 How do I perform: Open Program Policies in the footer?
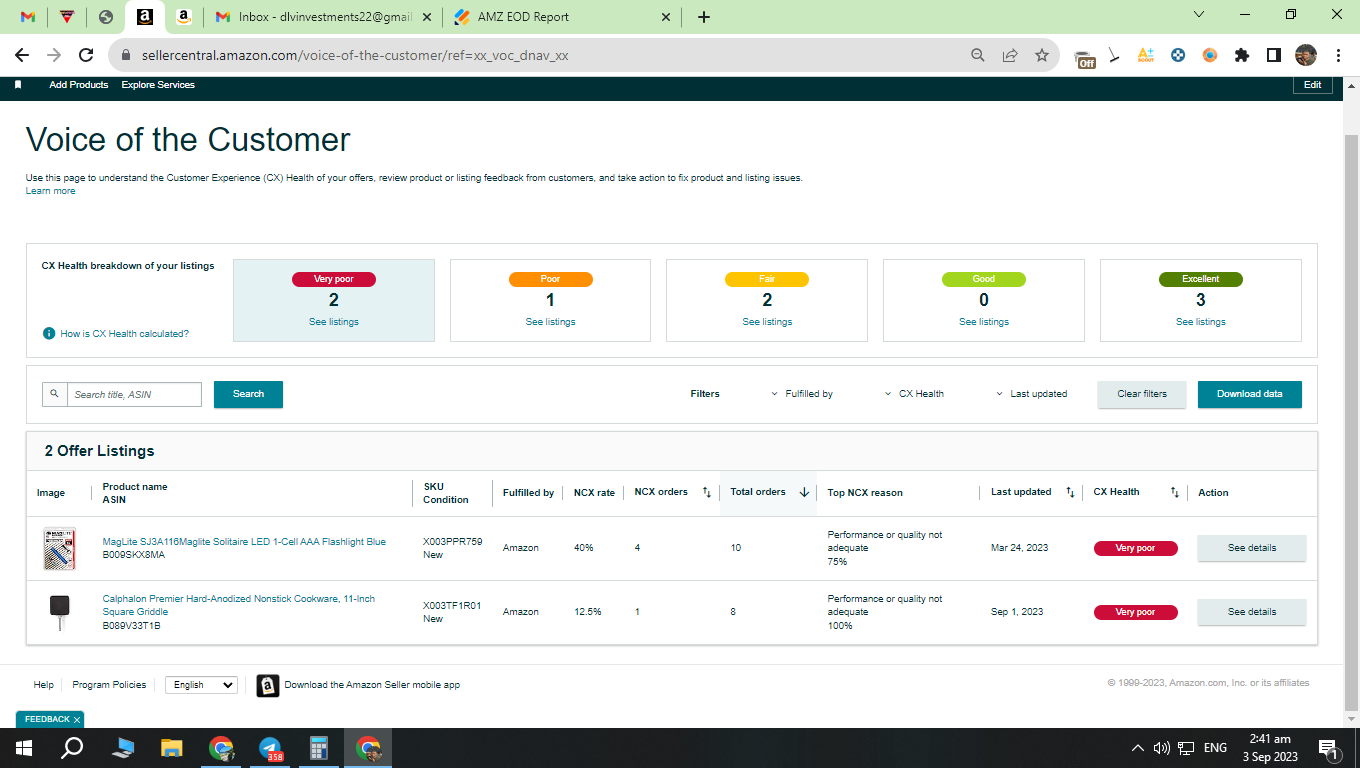point(109,685)
